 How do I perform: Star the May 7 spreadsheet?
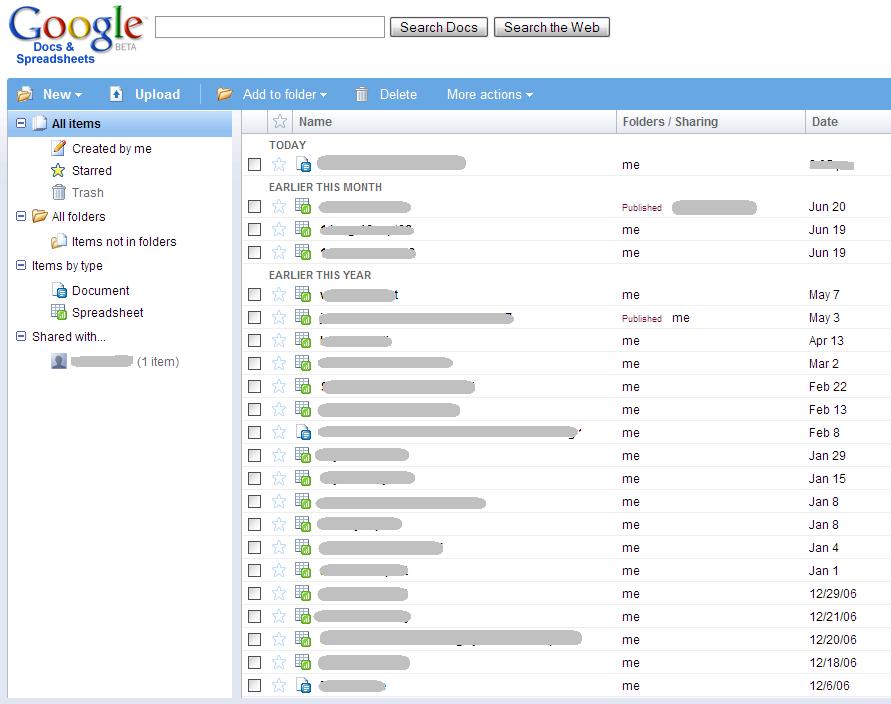[x=279, y=294]
